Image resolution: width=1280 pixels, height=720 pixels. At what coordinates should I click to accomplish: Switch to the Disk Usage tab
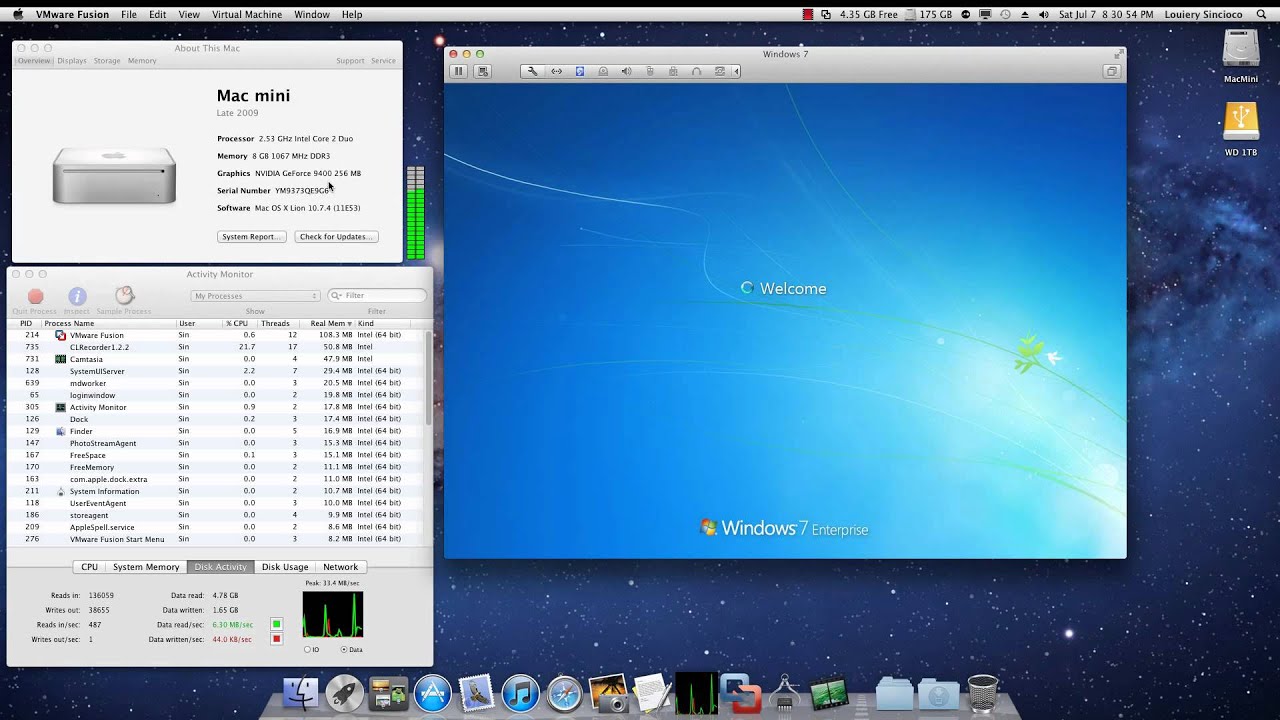[285, 567]
